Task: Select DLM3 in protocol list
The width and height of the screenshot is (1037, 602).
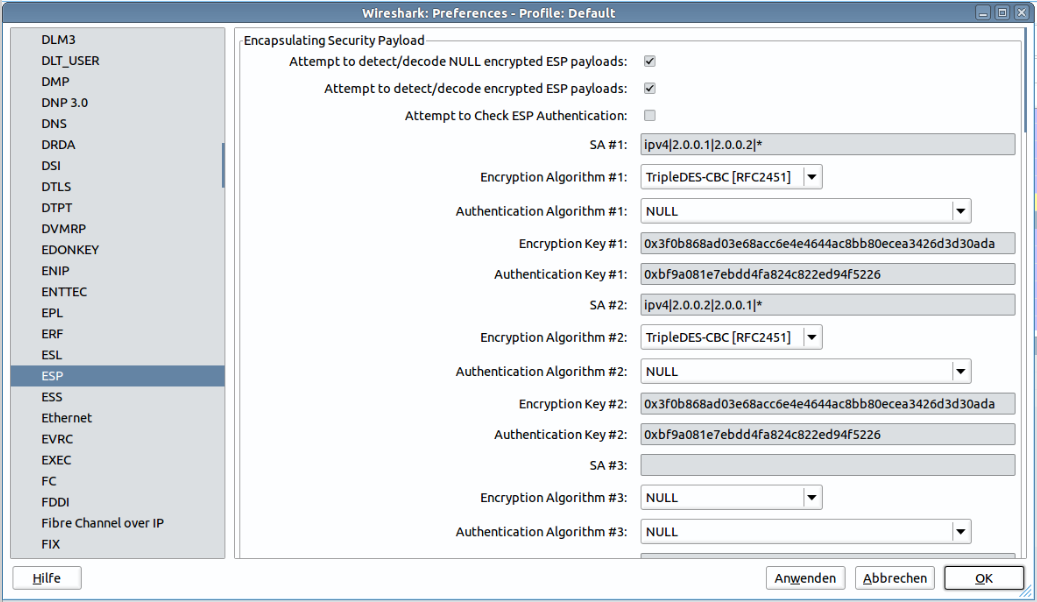Action: click(117, 40)
